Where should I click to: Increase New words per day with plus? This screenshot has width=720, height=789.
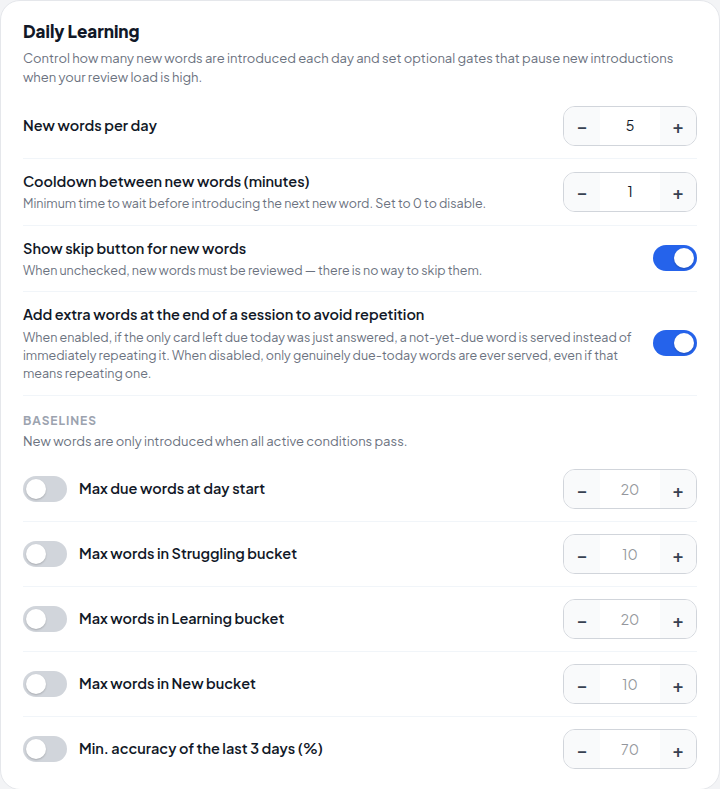coord(678,126)
